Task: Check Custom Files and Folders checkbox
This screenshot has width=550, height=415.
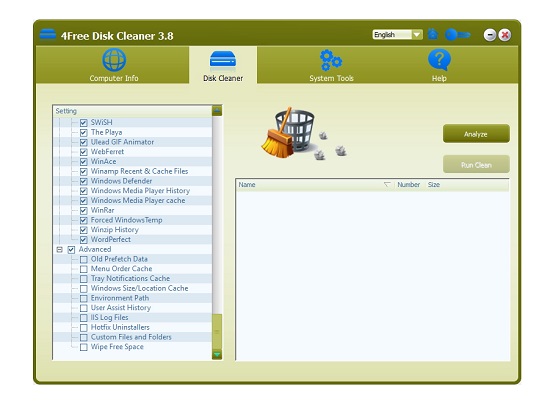Action: tap(83, 337)
